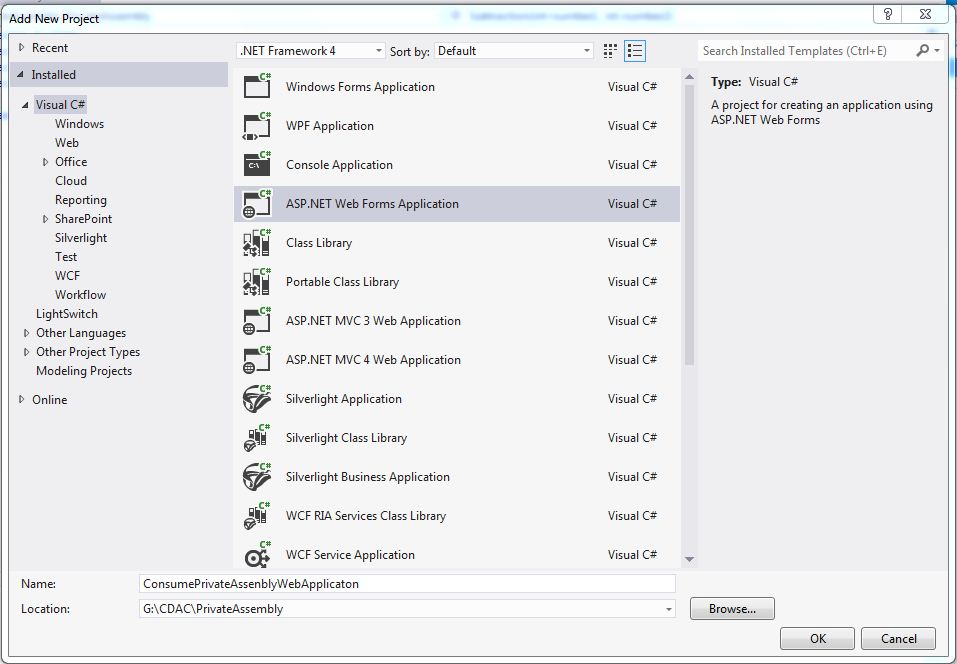Open the search options dropdown arrow
Image resolution: width=957 pixels, height=664 pixels.
937,51
